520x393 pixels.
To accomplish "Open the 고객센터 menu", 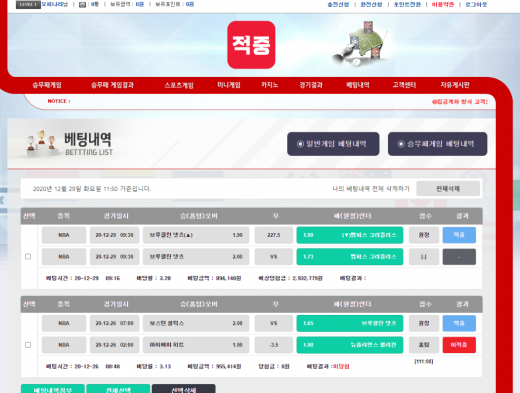I will point(404,85).
